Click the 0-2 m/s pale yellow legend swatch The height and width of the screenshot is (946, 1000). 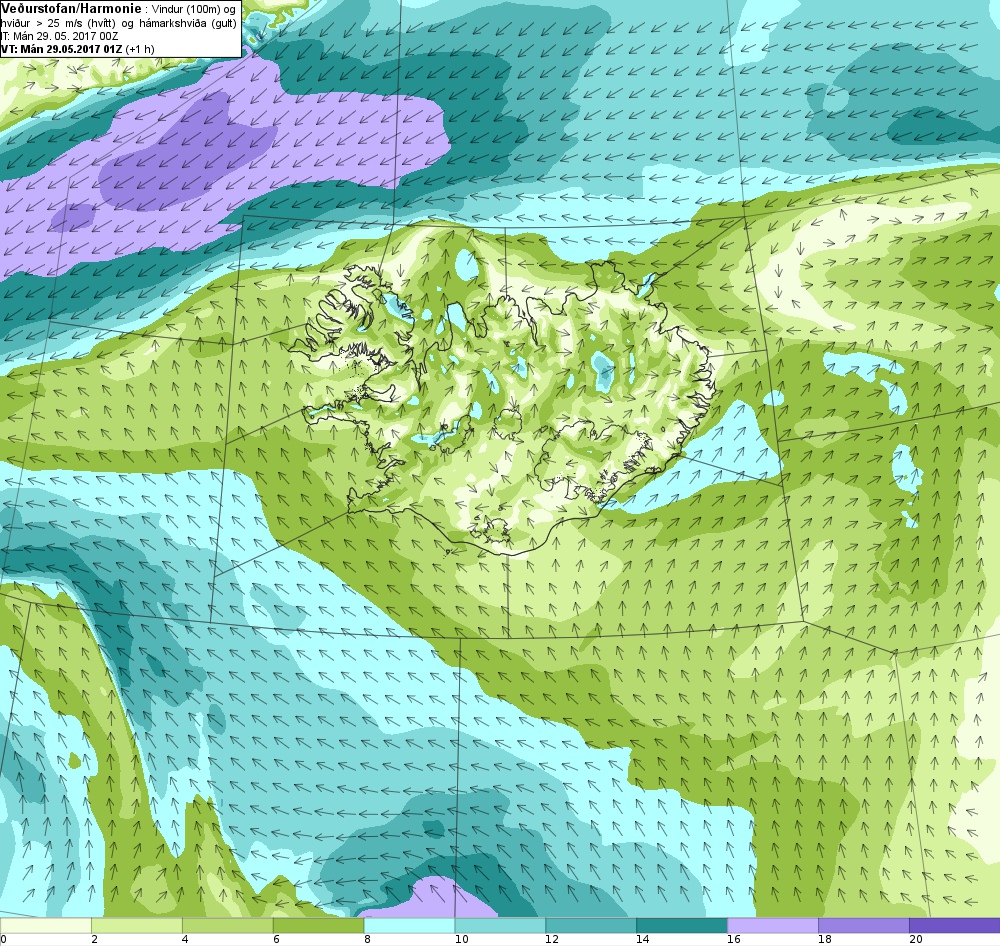click(x=46, y=925)
